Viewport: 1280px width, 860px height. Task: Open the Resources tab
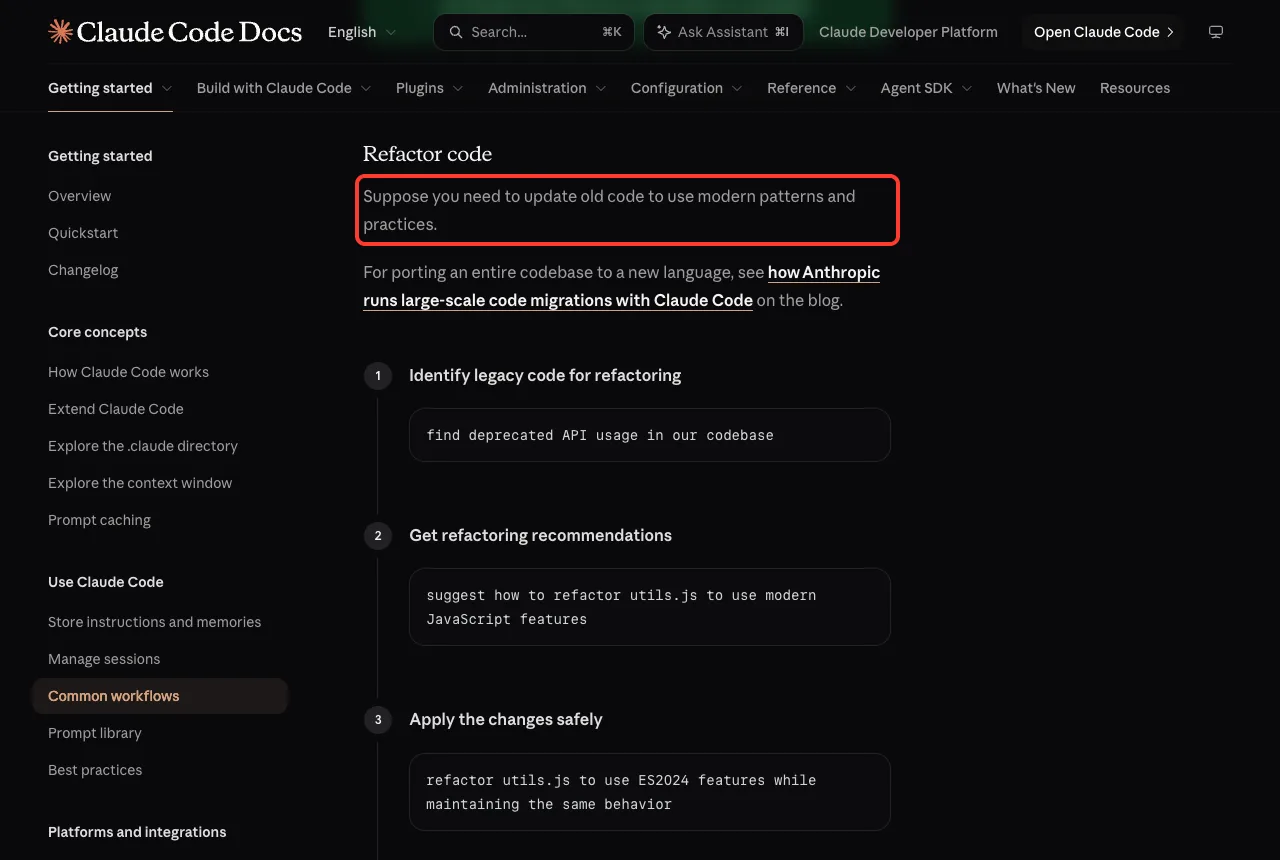click(1135, 88)
